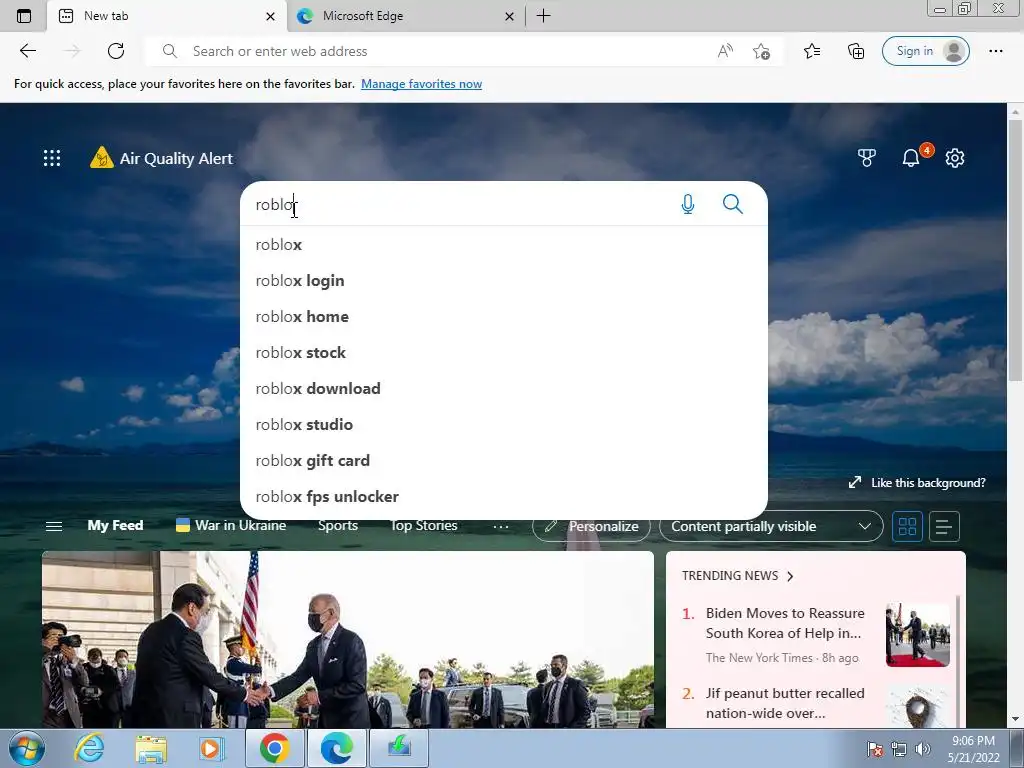Reload the page with refresh icon

[116, 51]
